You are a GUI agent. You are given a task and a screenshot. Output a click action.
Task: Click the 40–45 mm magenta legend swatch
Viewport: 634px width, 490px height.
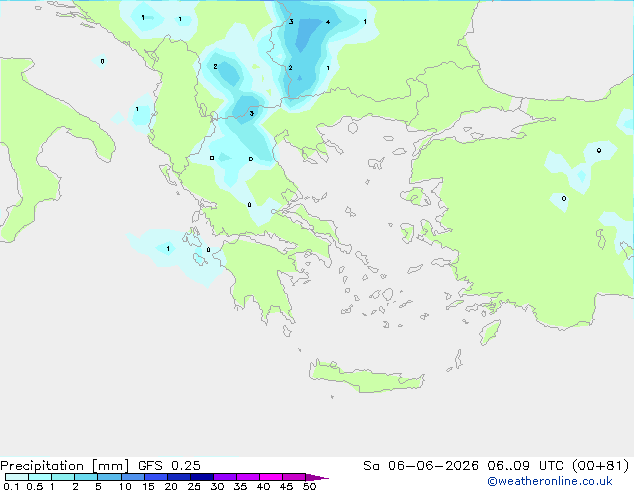click(271, 477)
